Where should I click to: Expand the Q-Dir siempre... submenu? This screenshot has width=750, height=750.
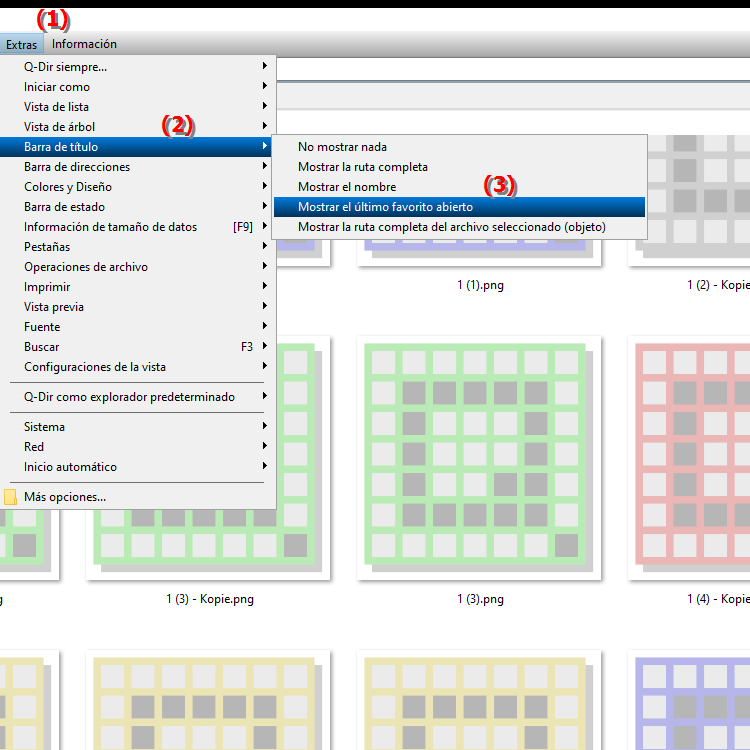coord(137,66)
